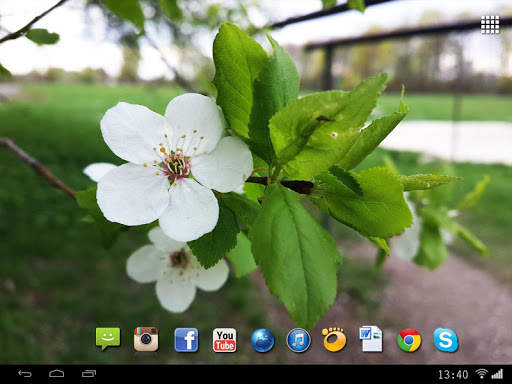Viewport: 512px width, 384px height.
Task: Open the Skype app
Action: 446,340
